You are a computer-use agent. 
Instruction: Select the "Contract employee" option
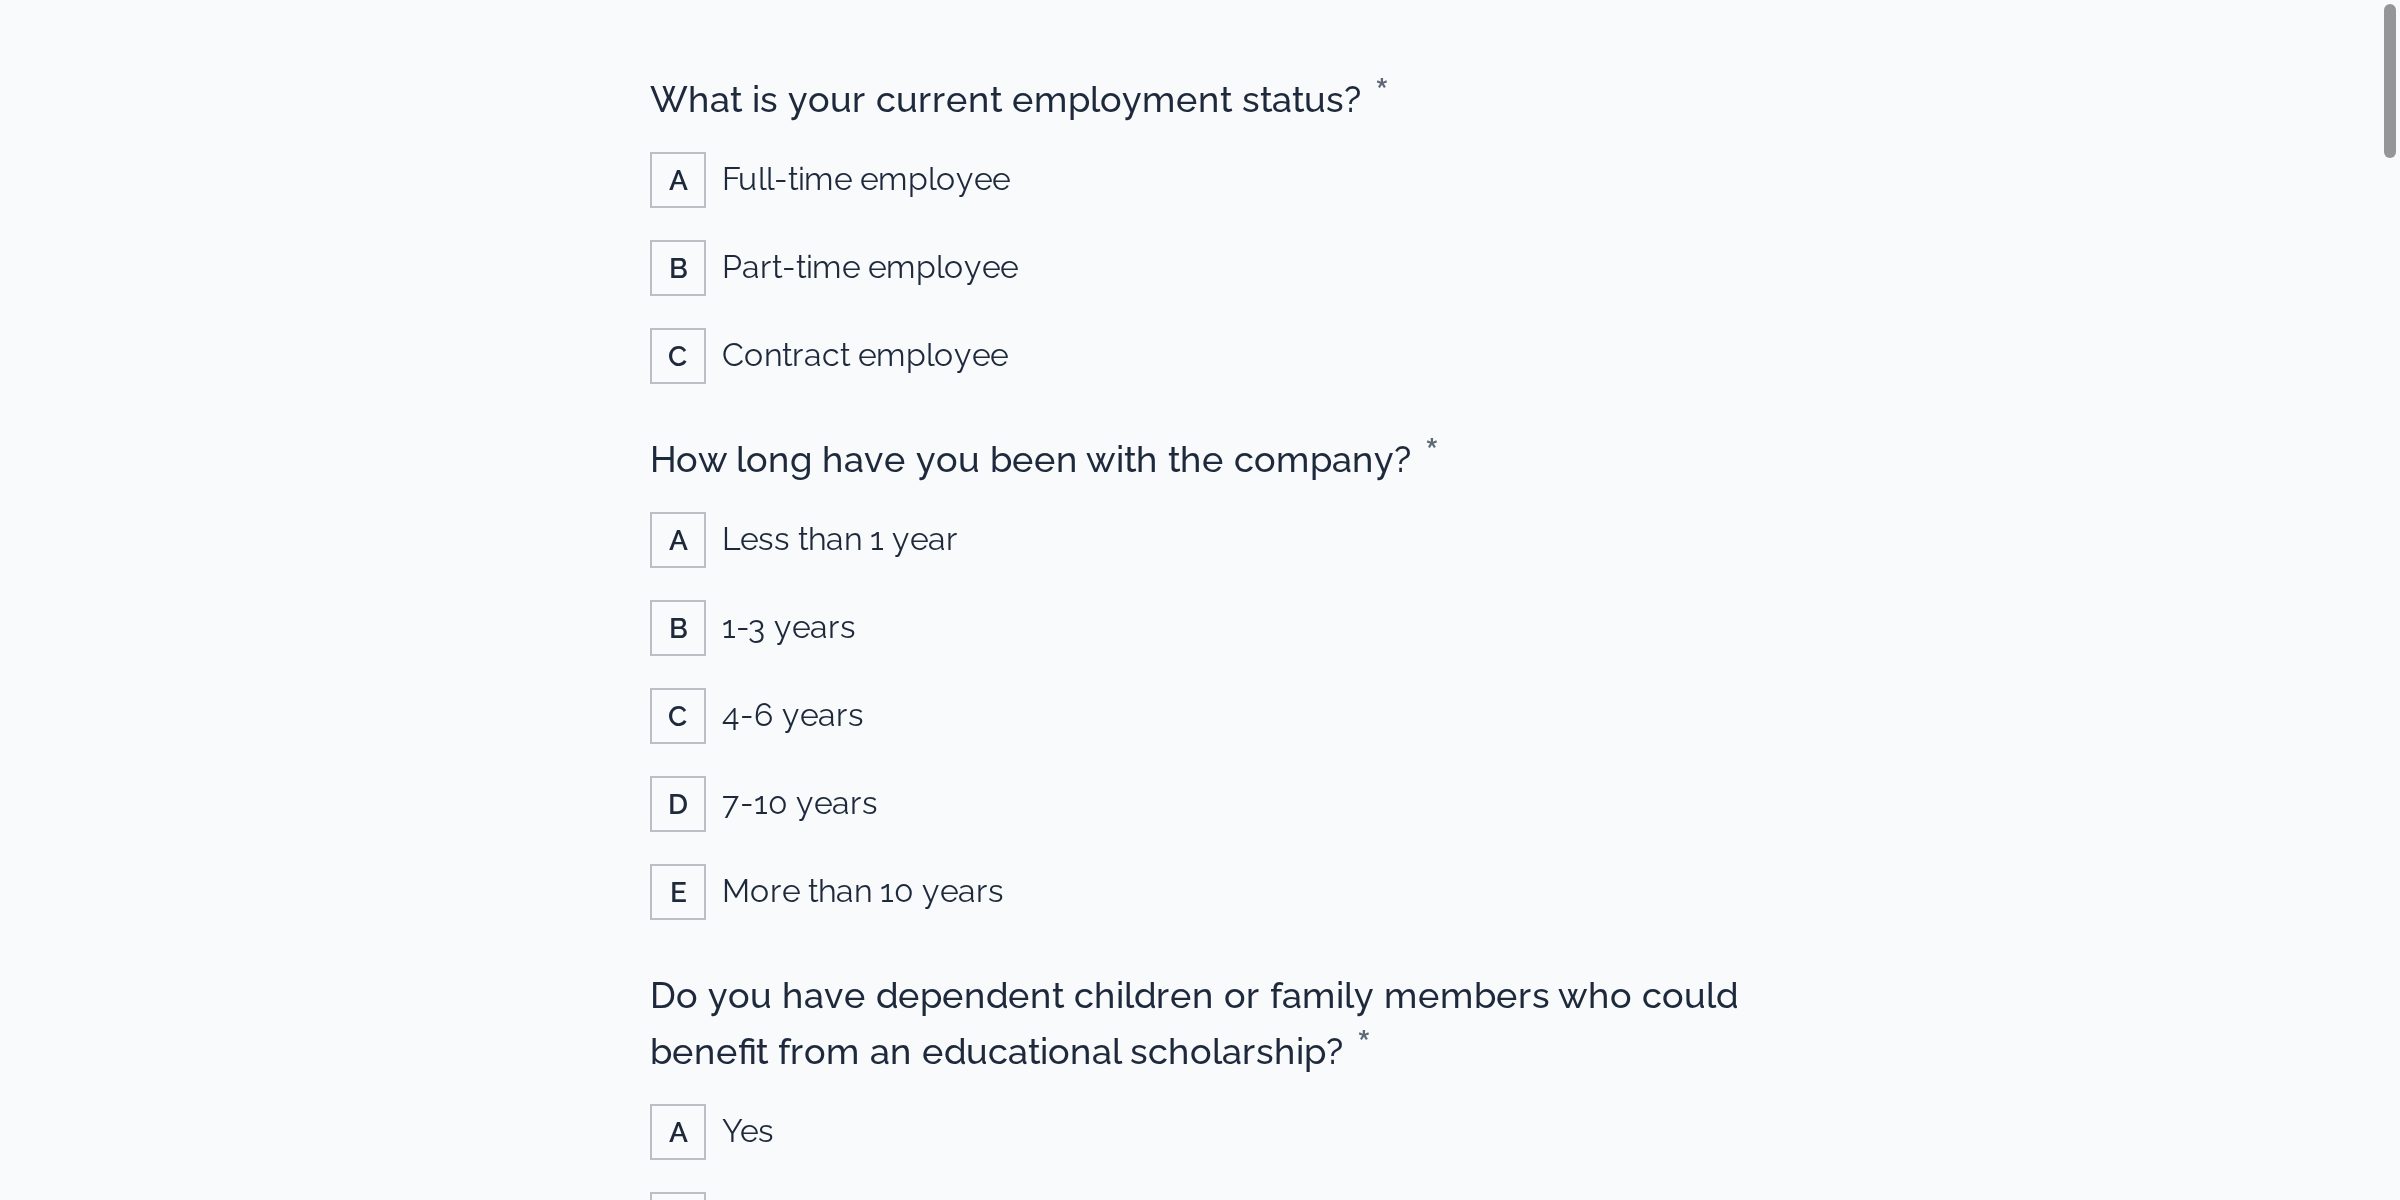[x=864, y=355]
